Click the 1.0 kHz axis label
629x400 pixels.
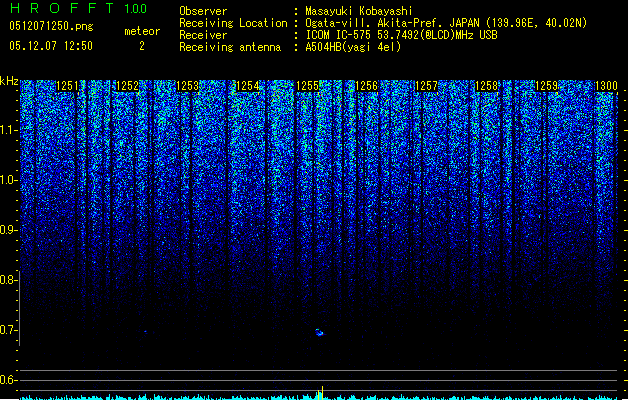pos(9,180)
